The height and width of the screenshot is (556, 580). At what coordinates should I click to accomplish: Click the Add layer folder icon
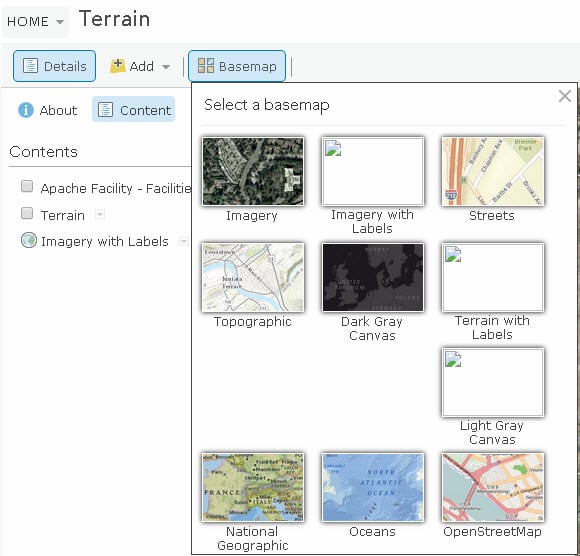pos(118,66)
